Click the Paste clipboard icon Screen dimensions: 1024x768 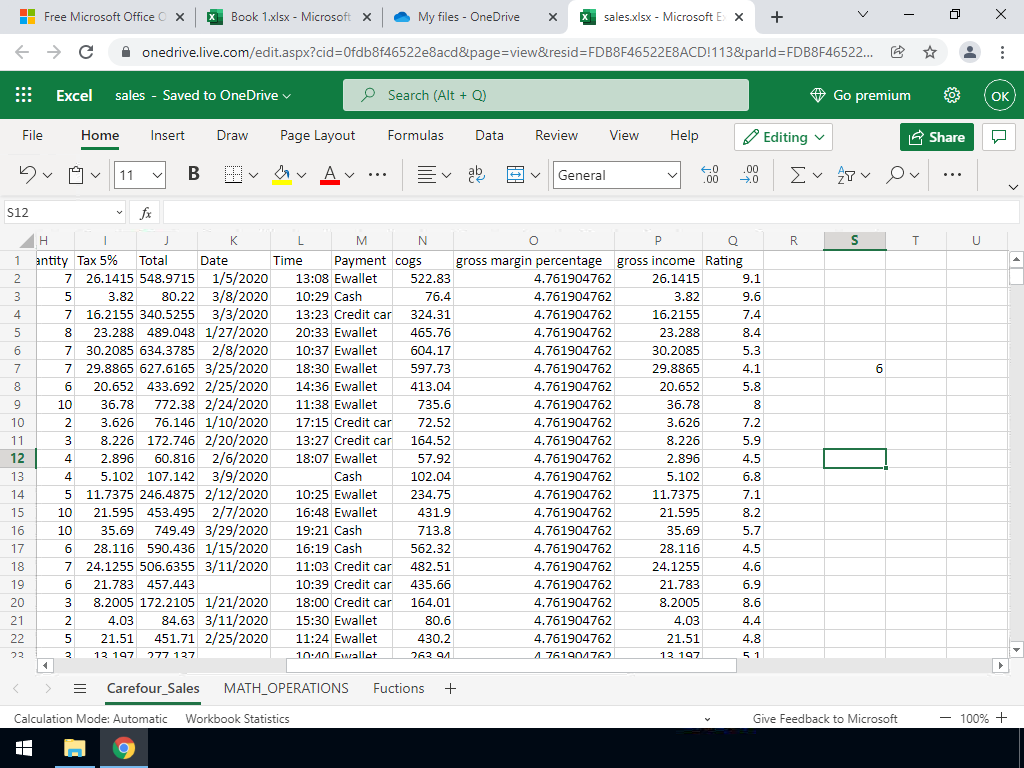click(77, 175)
